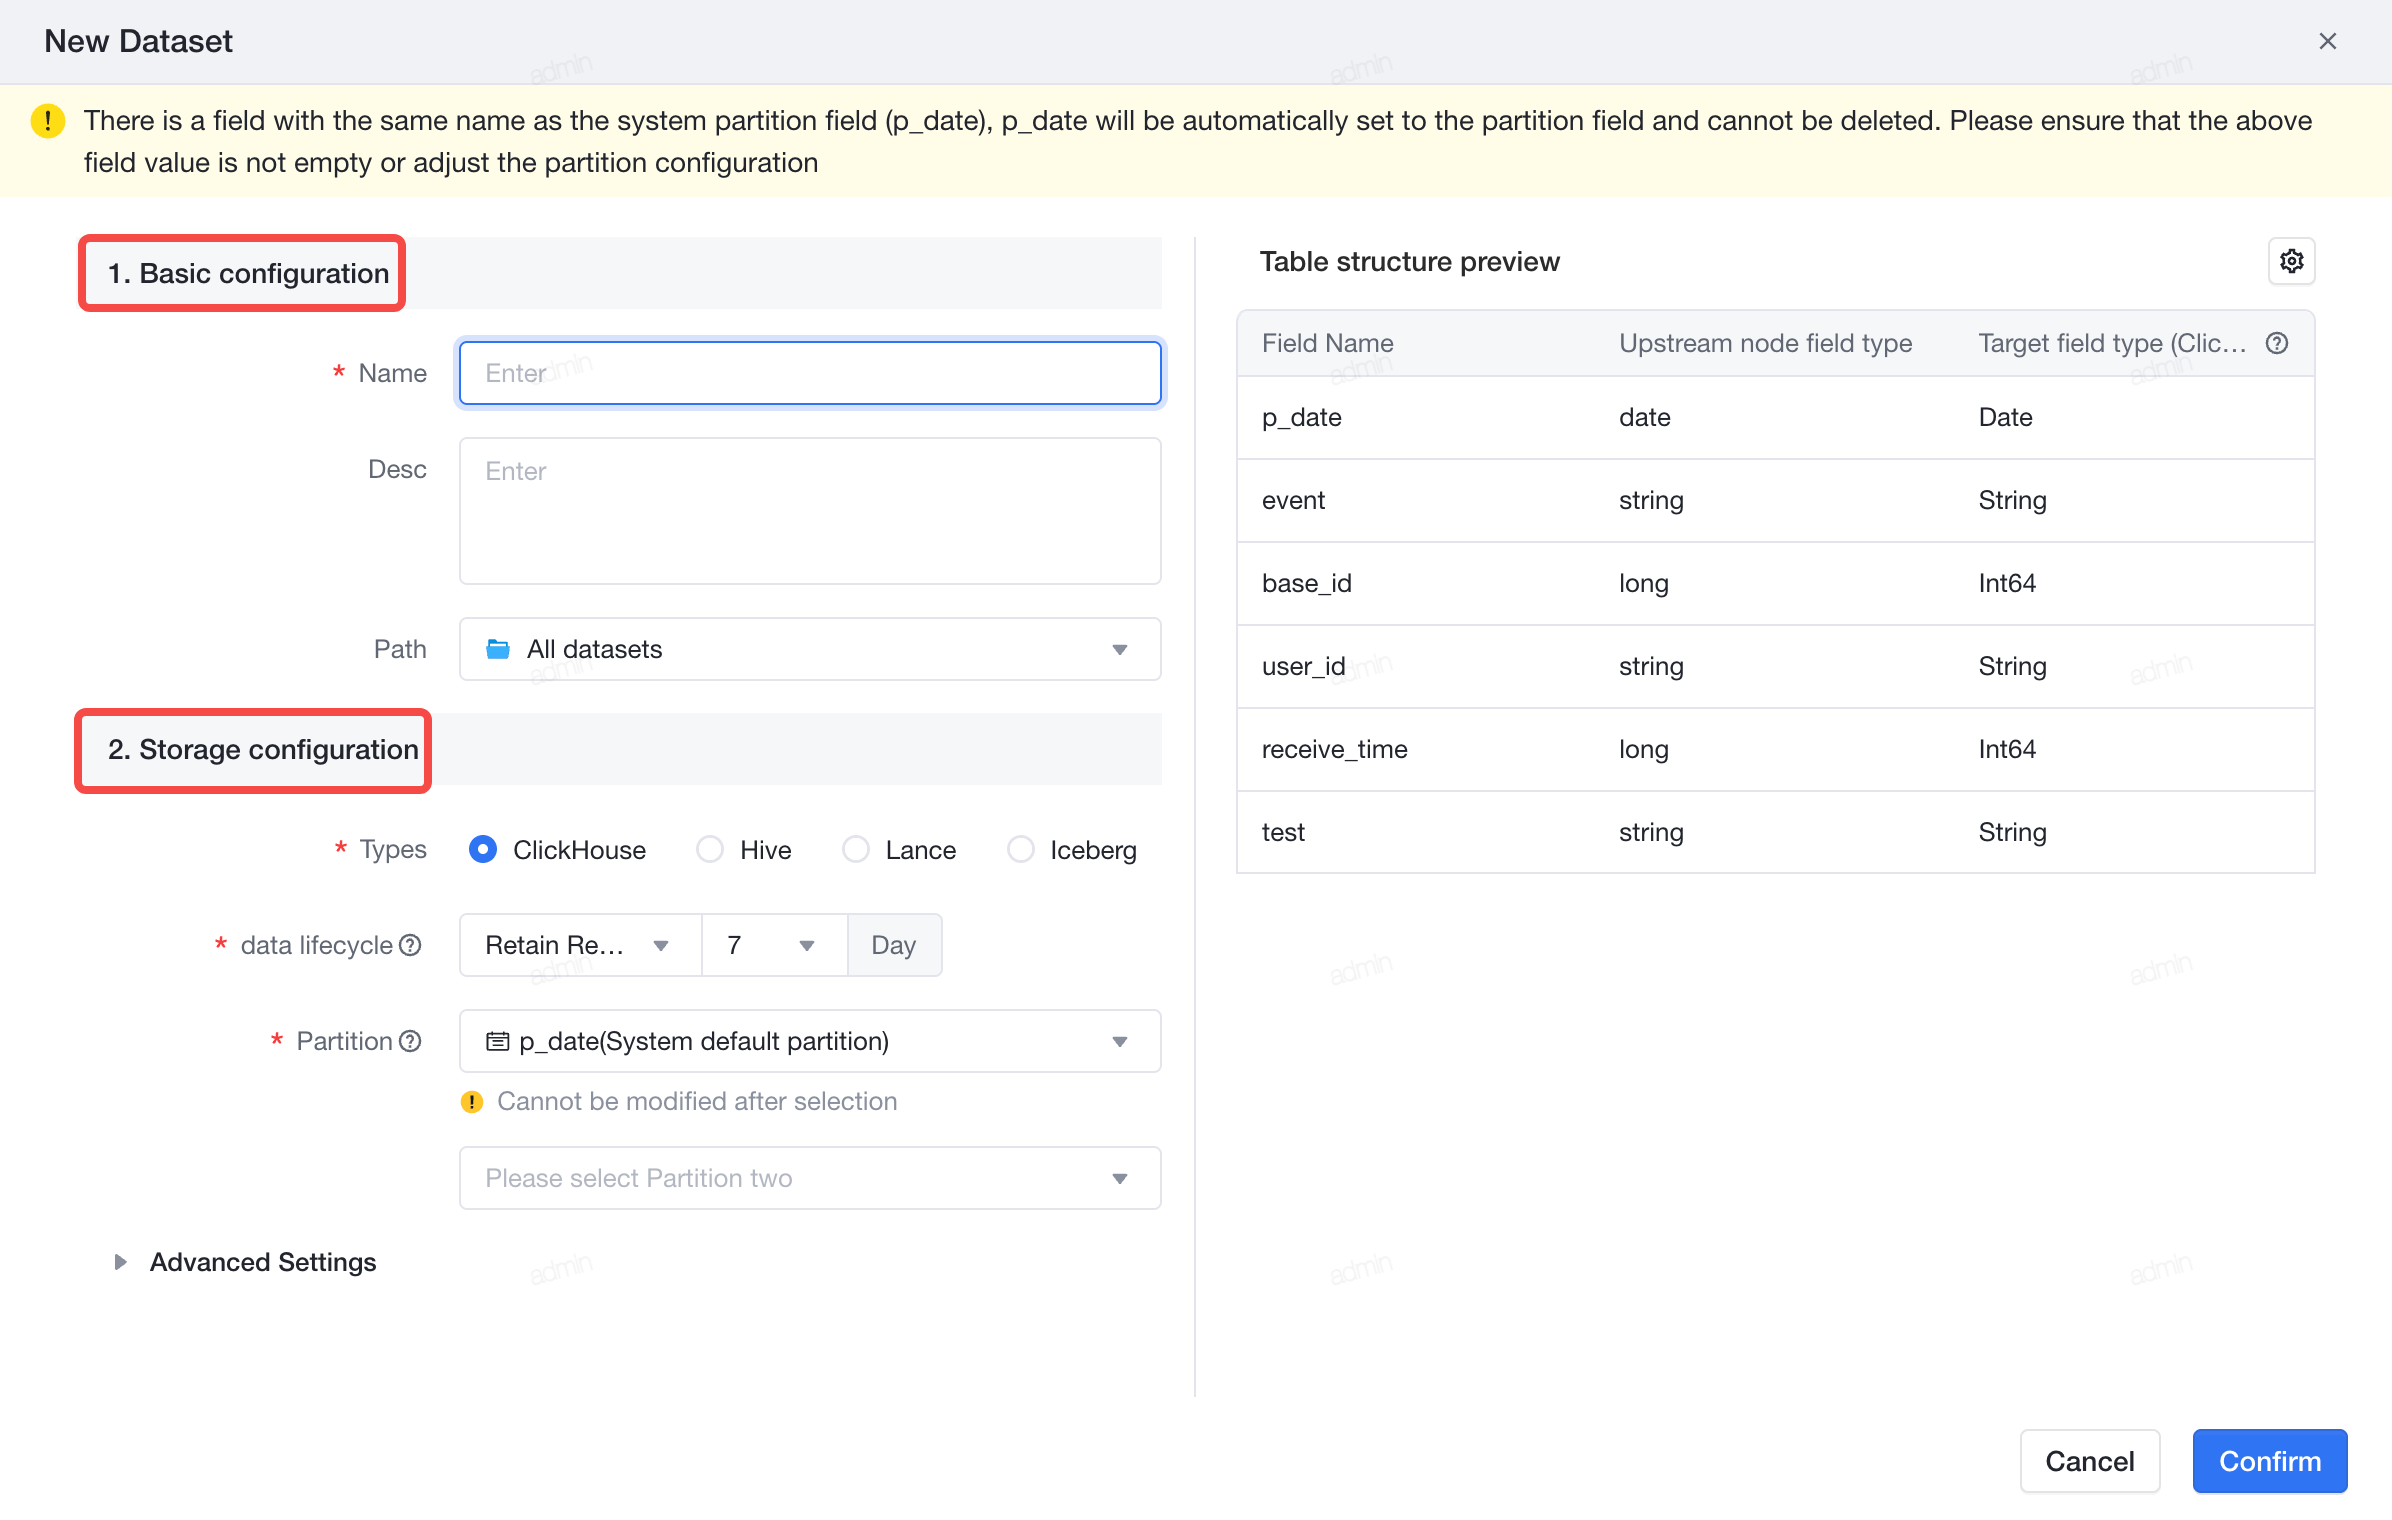Open the Path All datasets dropdown

[810, 649]
